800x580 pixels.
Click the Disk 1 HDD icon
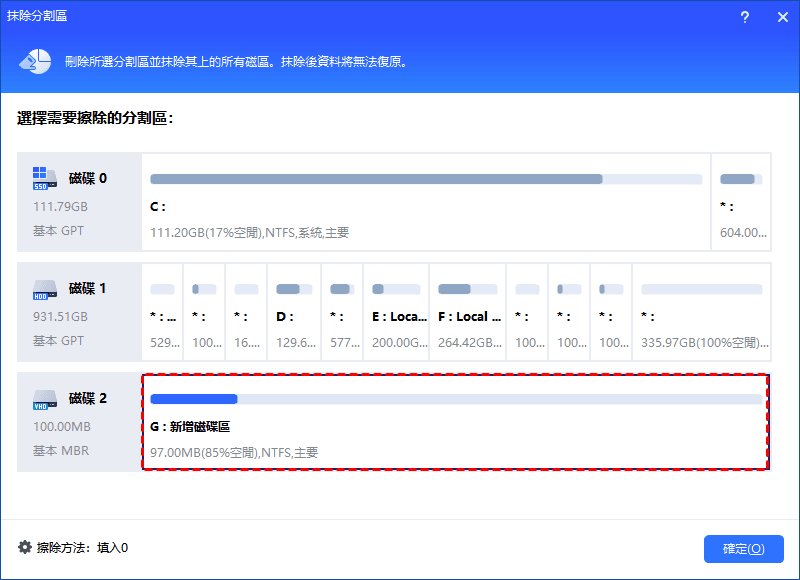click(x=44, y=289)
